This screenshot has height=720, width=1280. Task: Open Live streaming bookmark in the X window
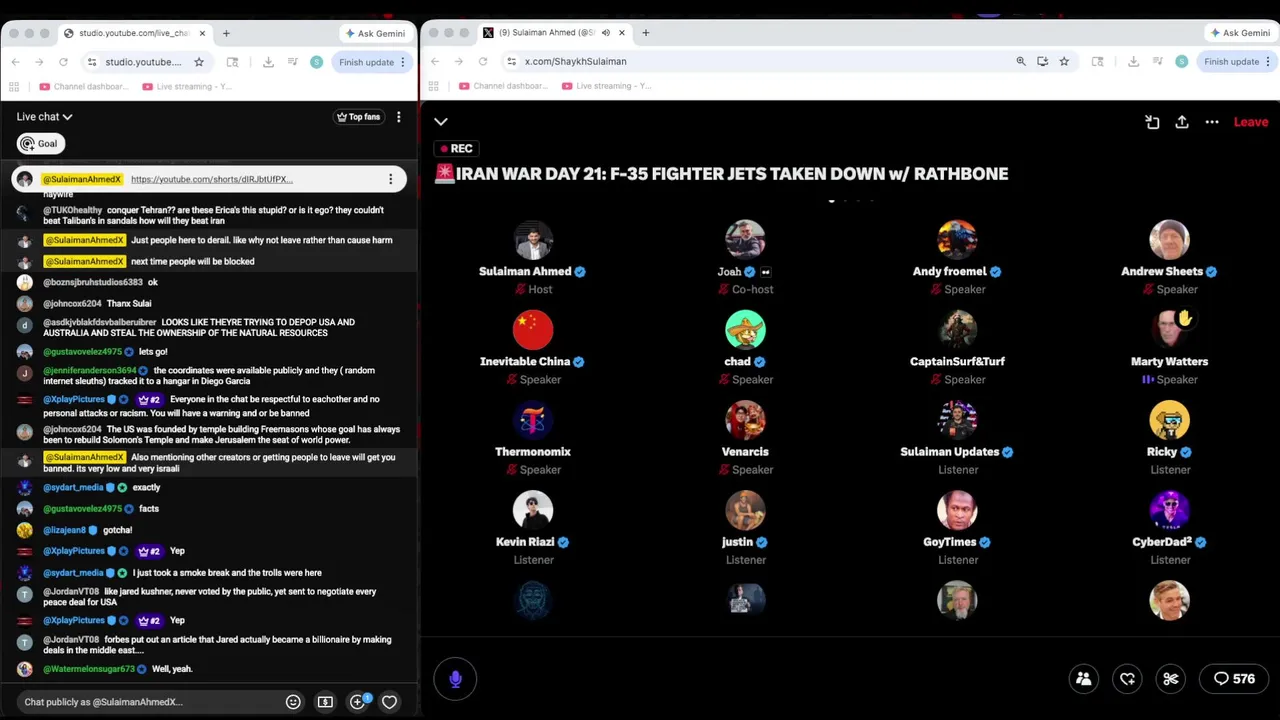click(x=607, y=86)
